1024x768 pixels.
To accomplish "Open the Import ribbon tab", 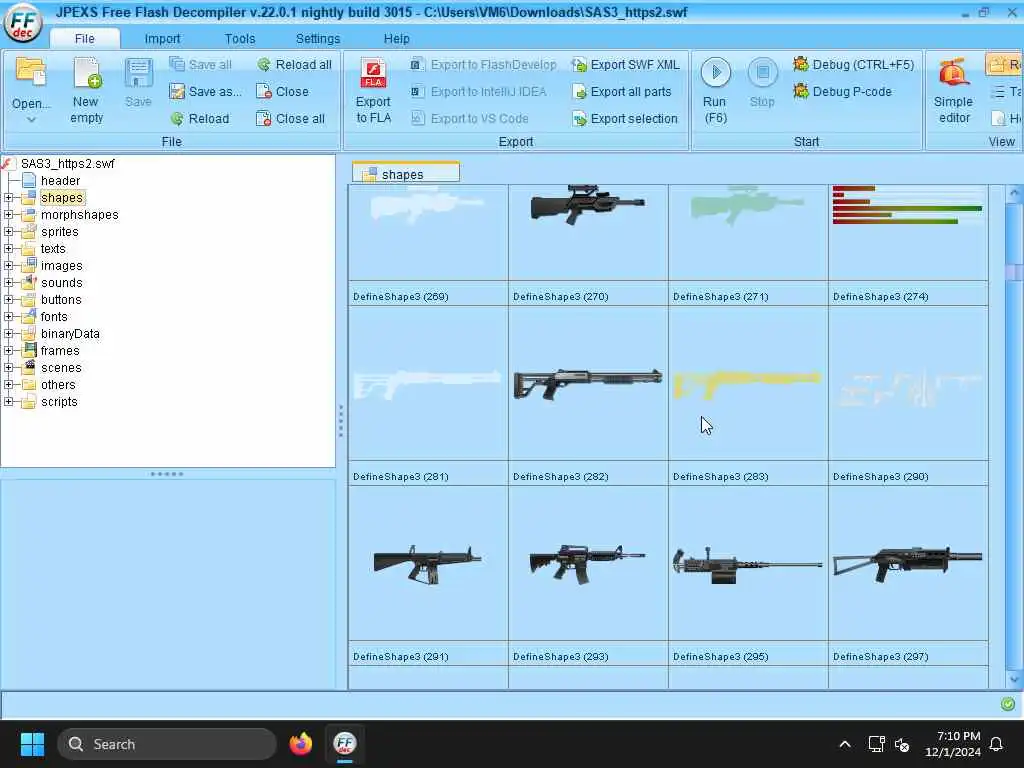I will pyautogui.click(x=162, y=39).
